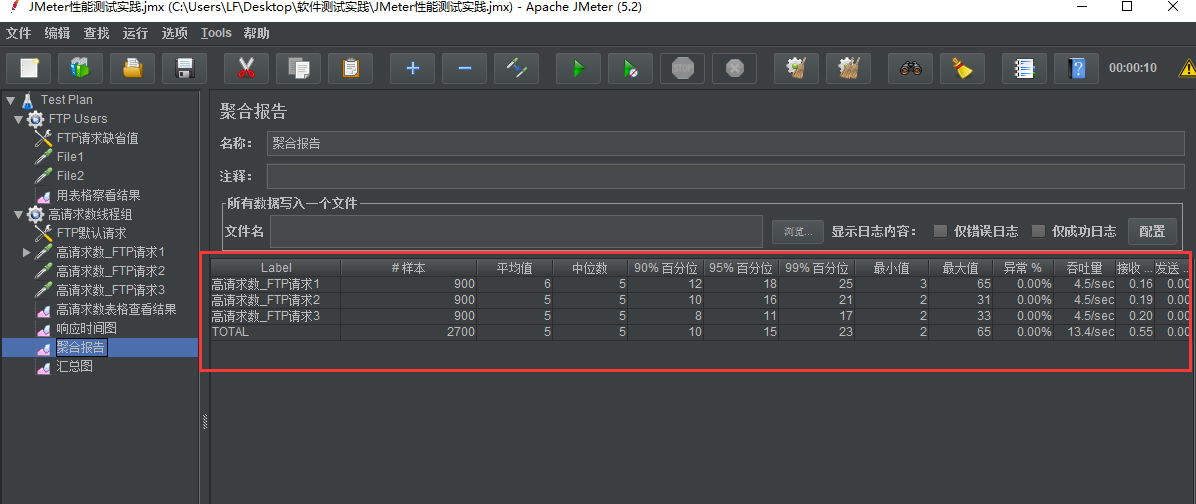Select 聚合报告 in the tree
Image resolution: width=1196 pixels, height=504 pixels.
click(82, 348)
